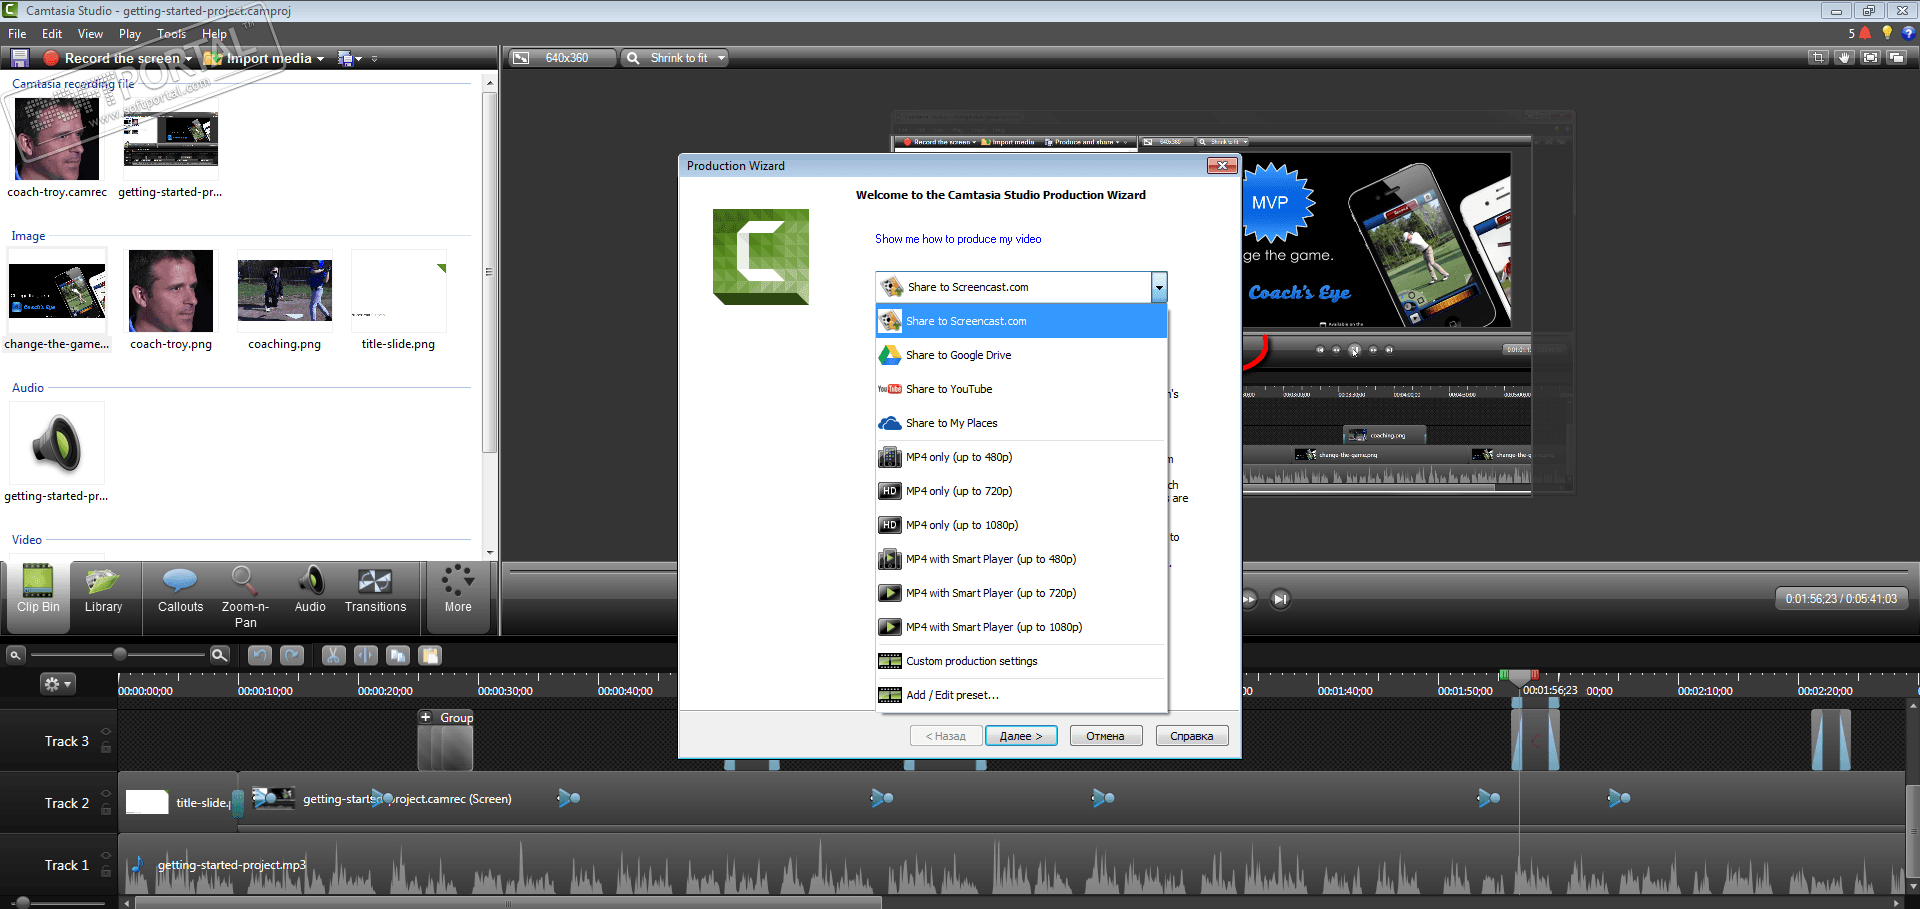Select MP4 only (up to 720p) preset
Screen dimensions: 1920x909
pos(1021,491)
